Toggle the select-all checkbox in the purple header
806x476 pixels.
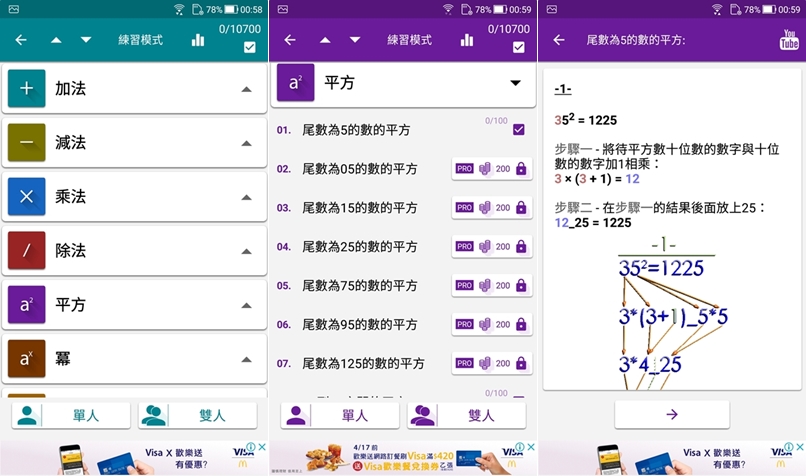click(x=519, y=47)
